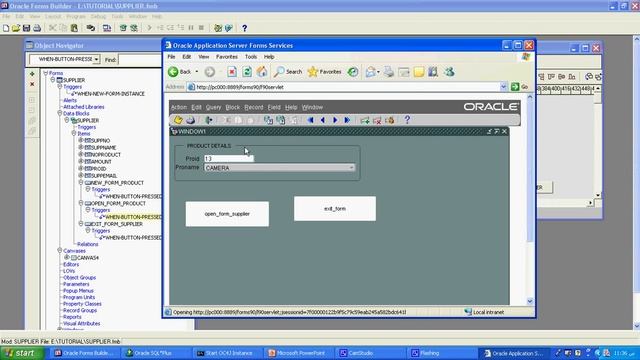Click Remove Record icon in runtime toolbar

[x=377, y=120]
